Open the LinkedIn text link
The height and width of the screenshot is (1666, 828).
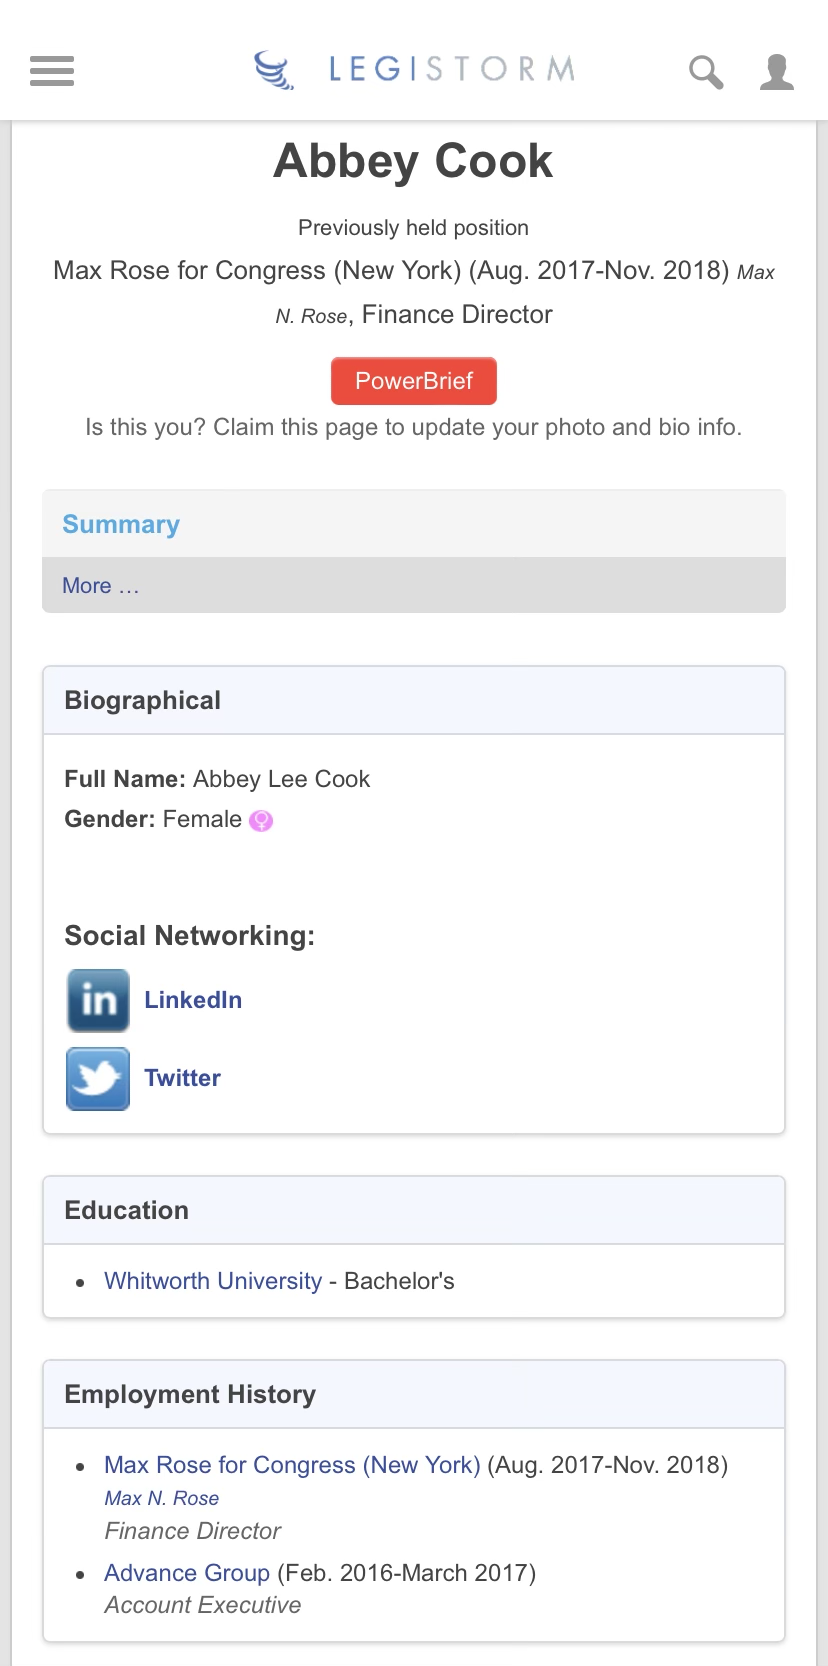click(x=193, y=1000)
